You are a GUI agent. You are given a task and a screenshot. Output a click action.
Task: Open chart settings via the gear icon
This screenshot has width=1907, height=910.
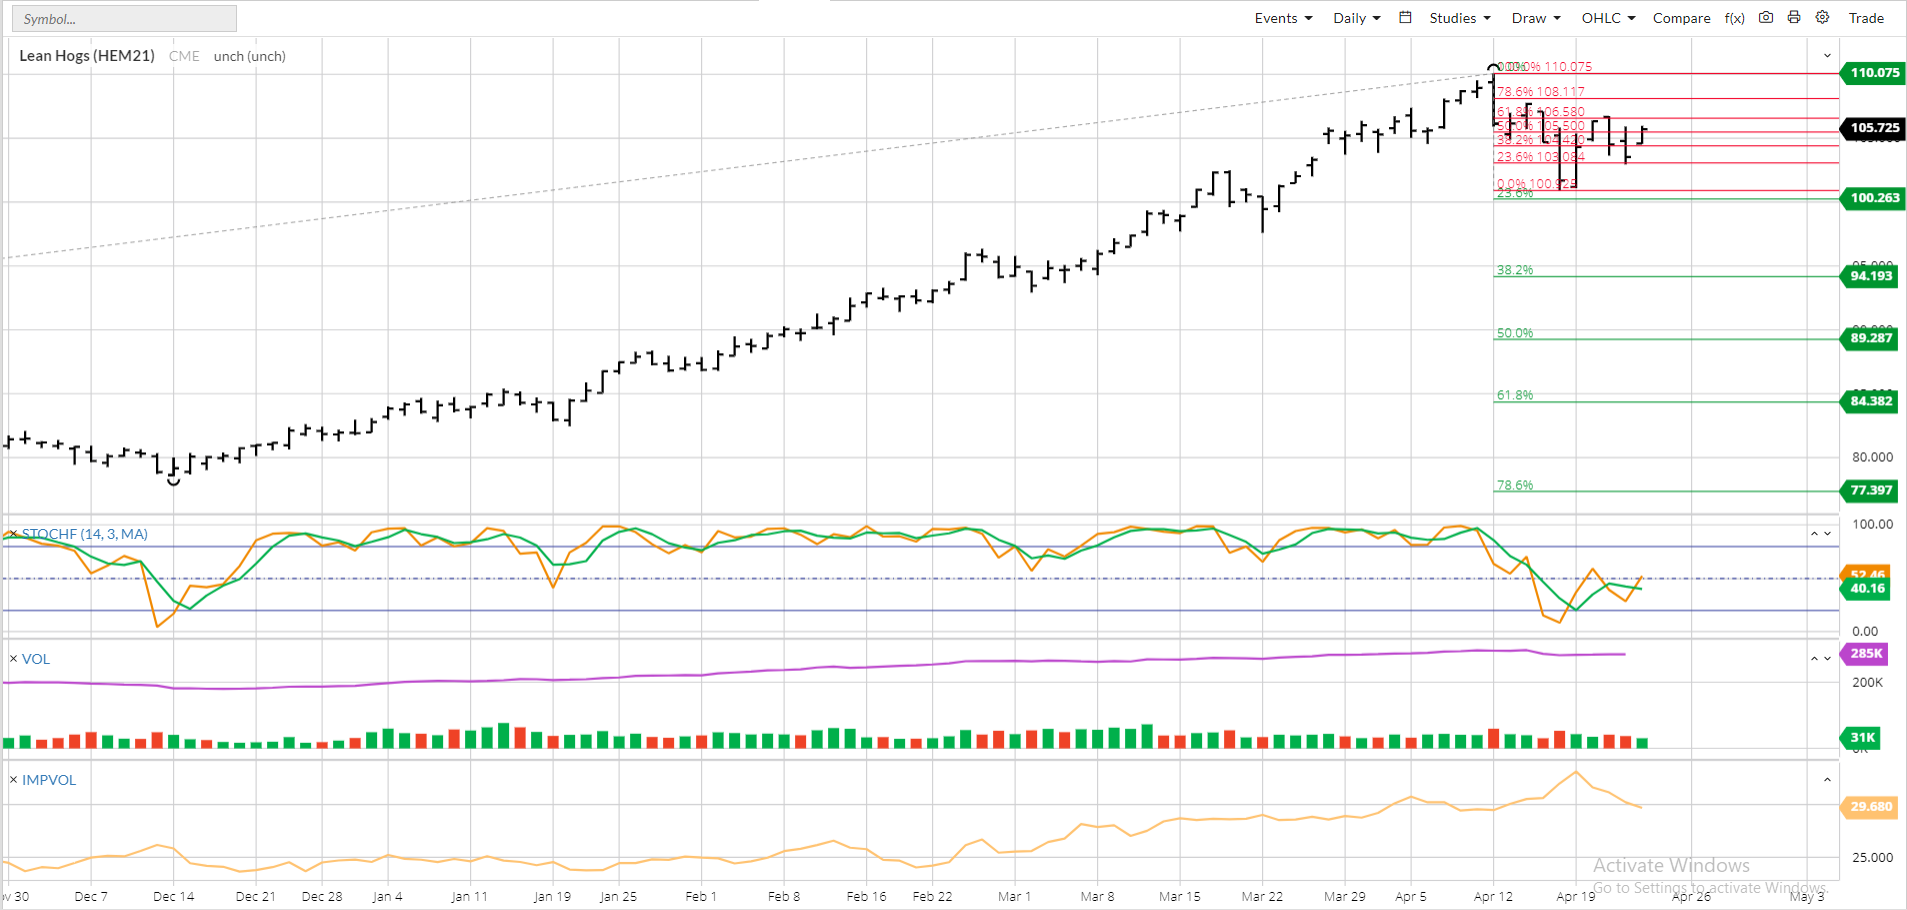[1821, 17]
